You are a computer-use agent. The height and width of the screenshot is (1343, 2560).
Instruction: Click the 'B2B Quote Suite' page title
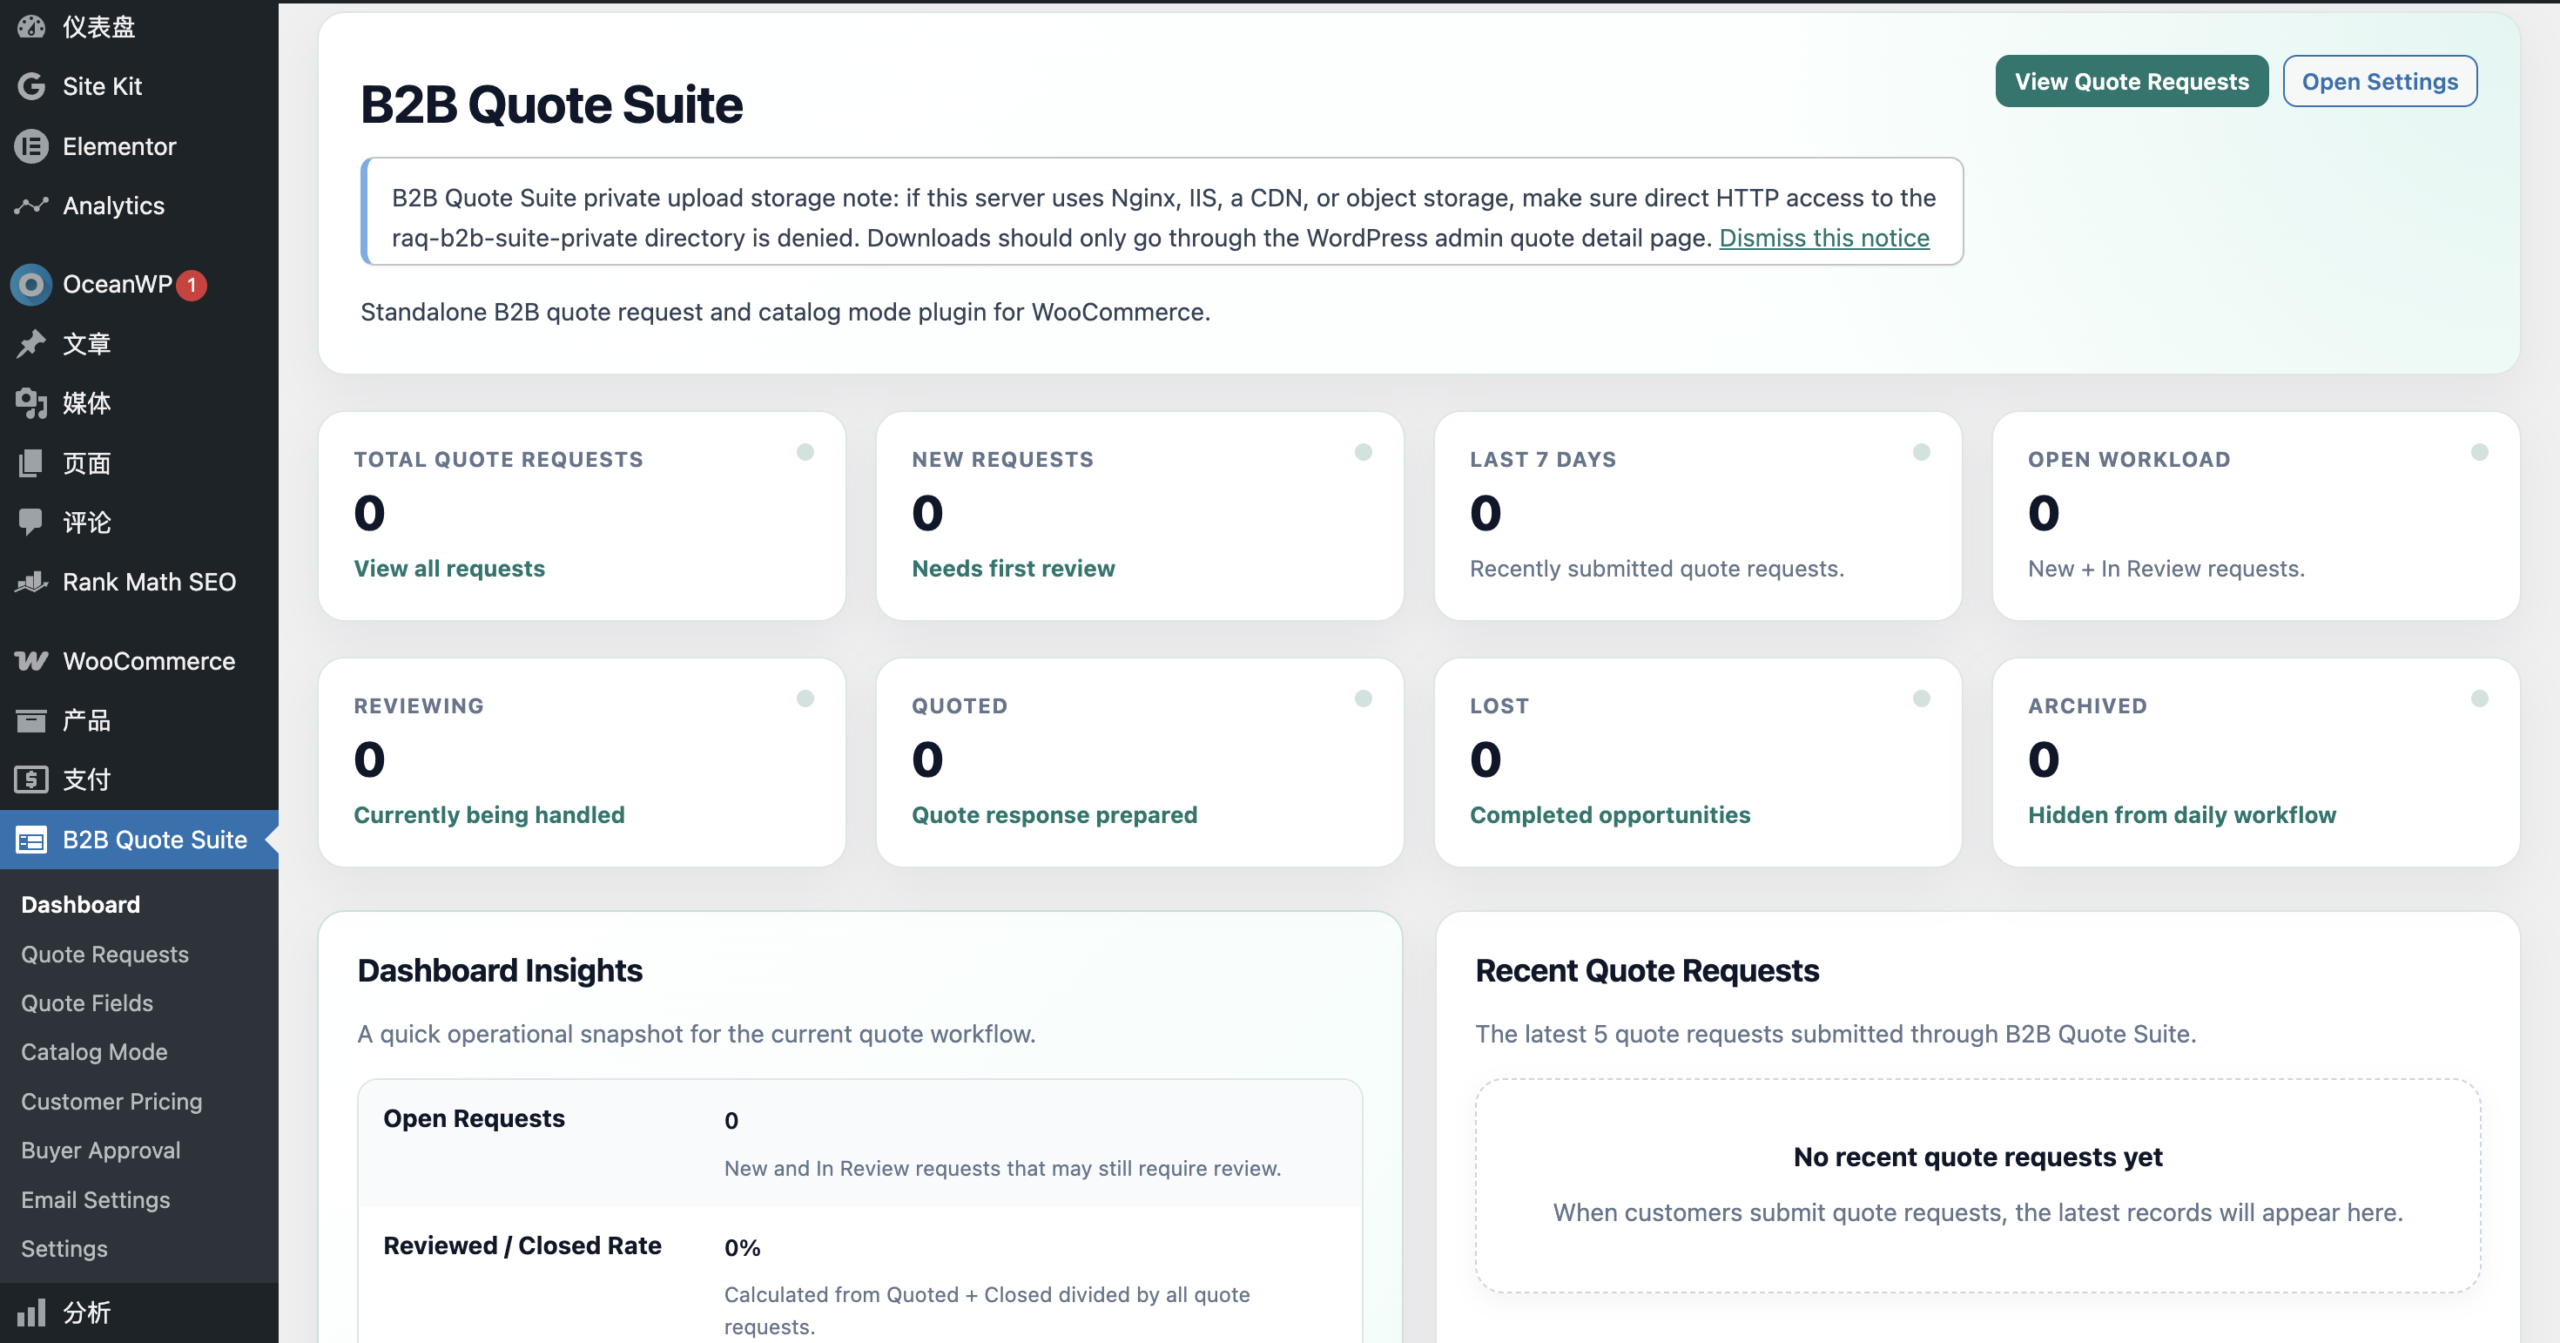click(552, 104)
